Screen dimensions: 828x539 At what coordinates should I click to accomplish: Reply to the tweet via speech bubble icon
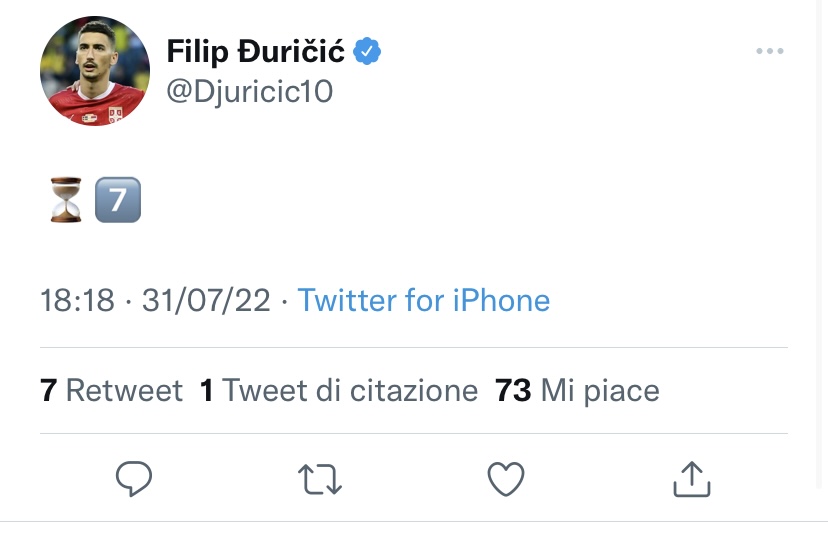point(133,480)
